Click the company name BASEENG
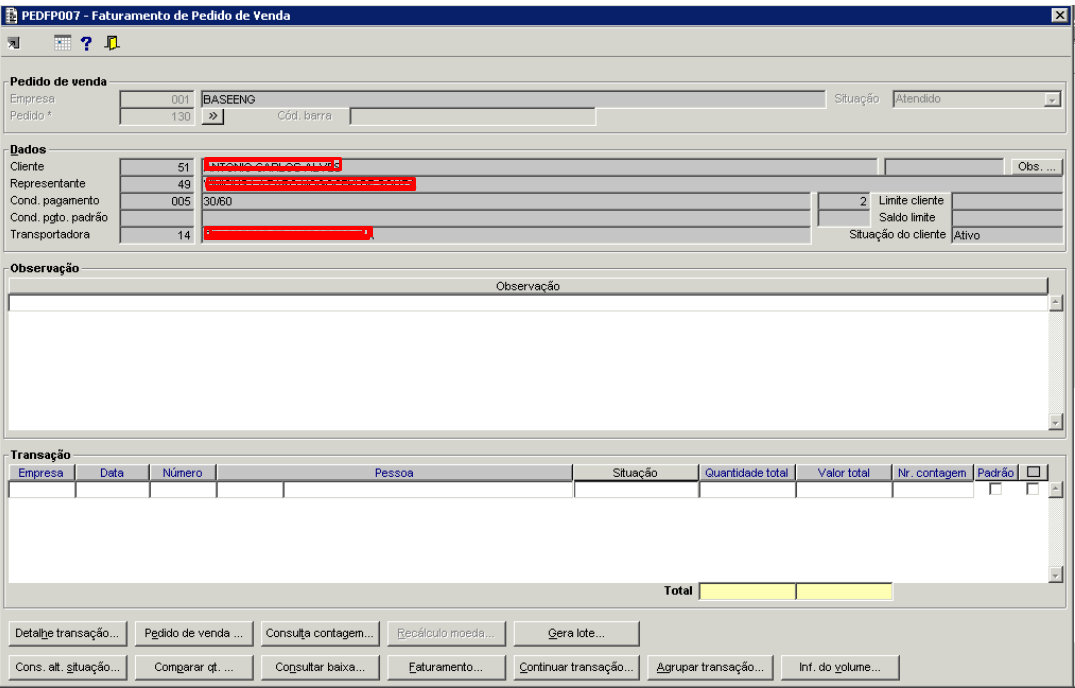1075x688 pixels. pos(229,100)
